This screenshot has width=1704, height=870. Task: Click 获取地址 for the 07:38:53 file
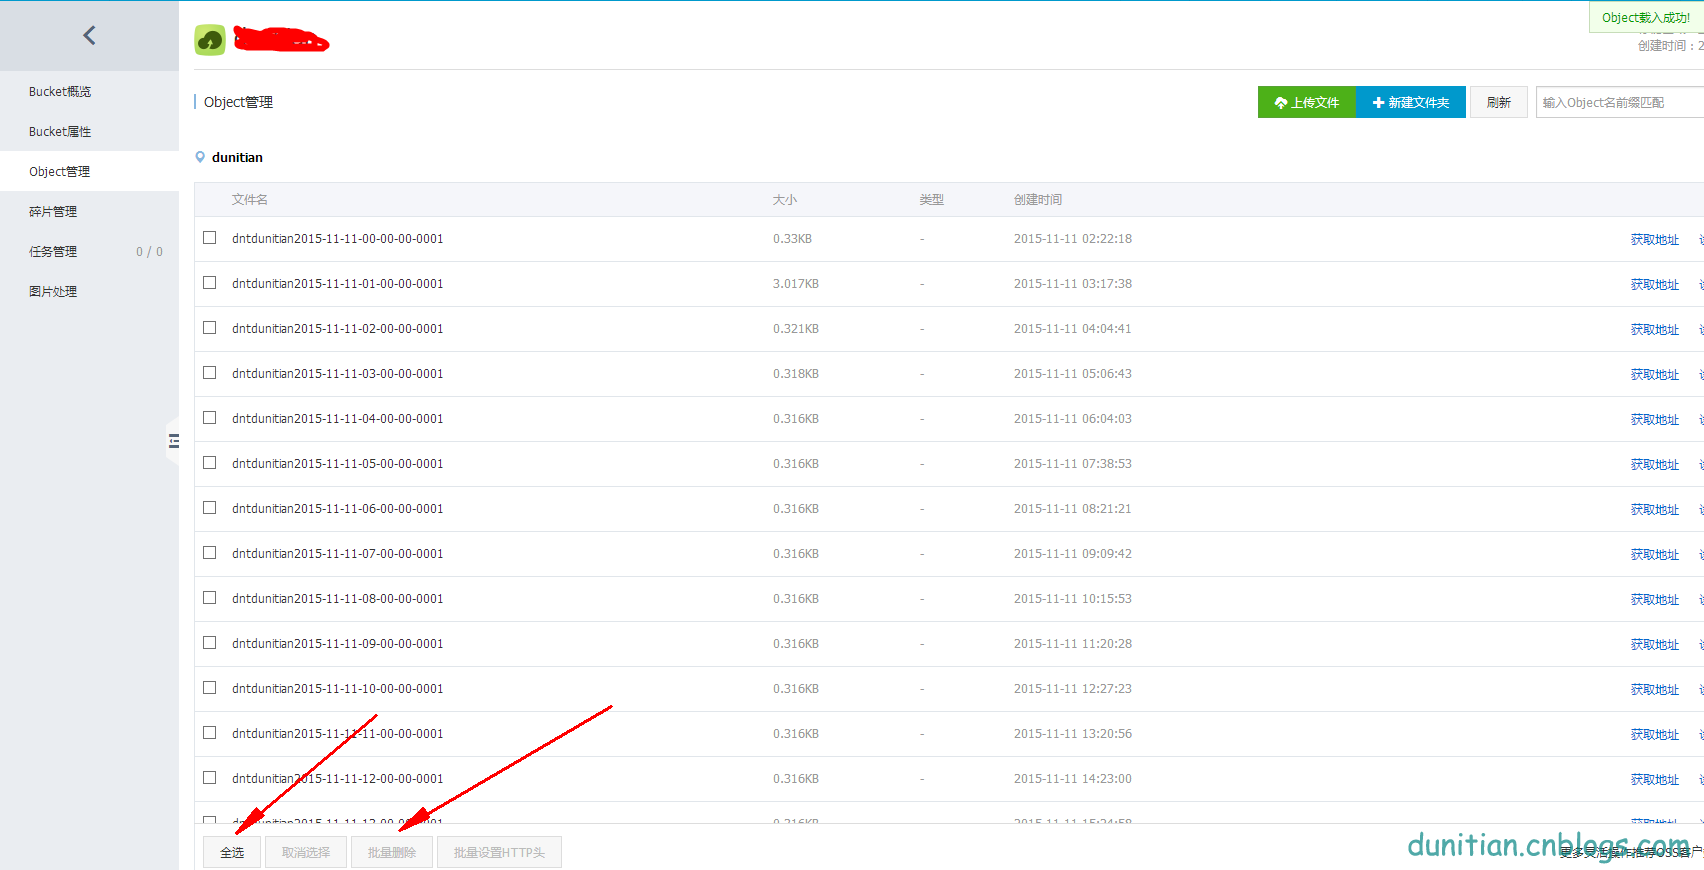[1655, 465]
